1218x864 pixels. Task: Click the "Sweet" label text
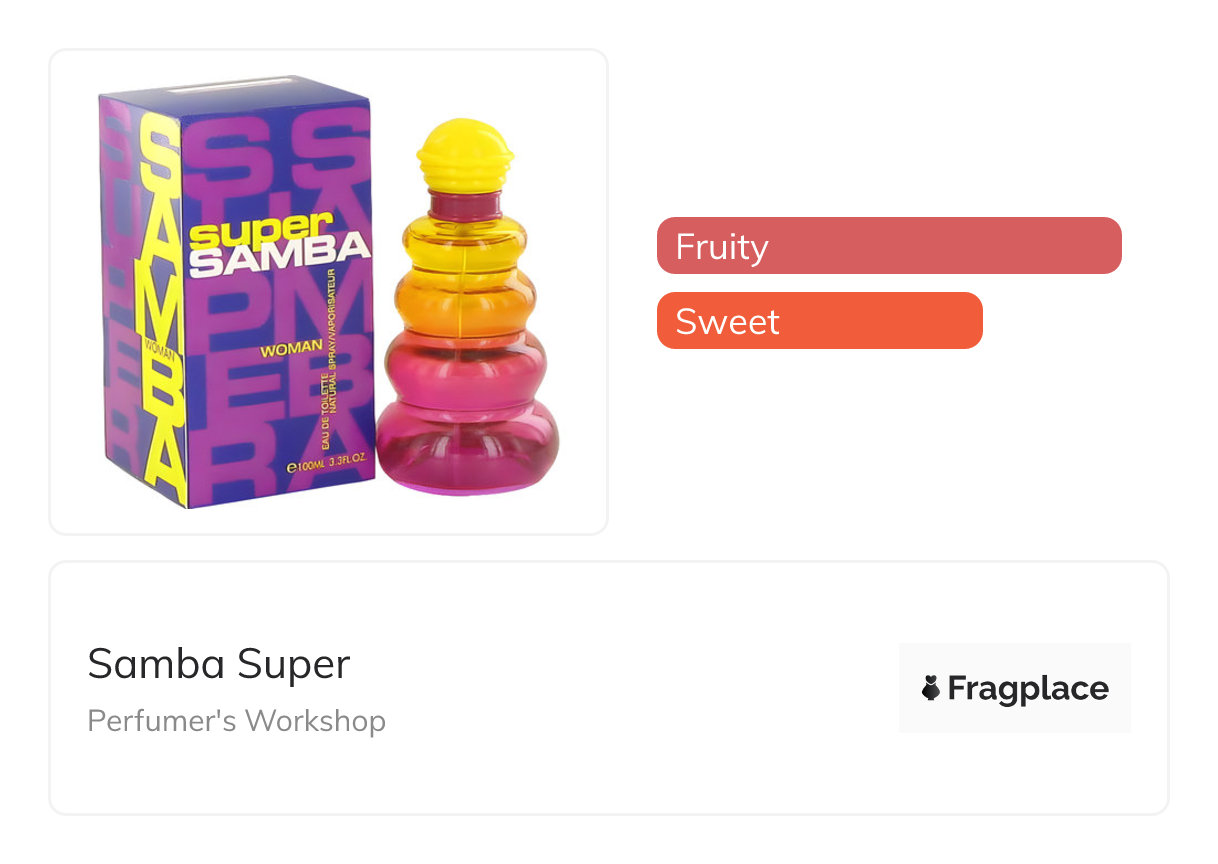point(727,322)
